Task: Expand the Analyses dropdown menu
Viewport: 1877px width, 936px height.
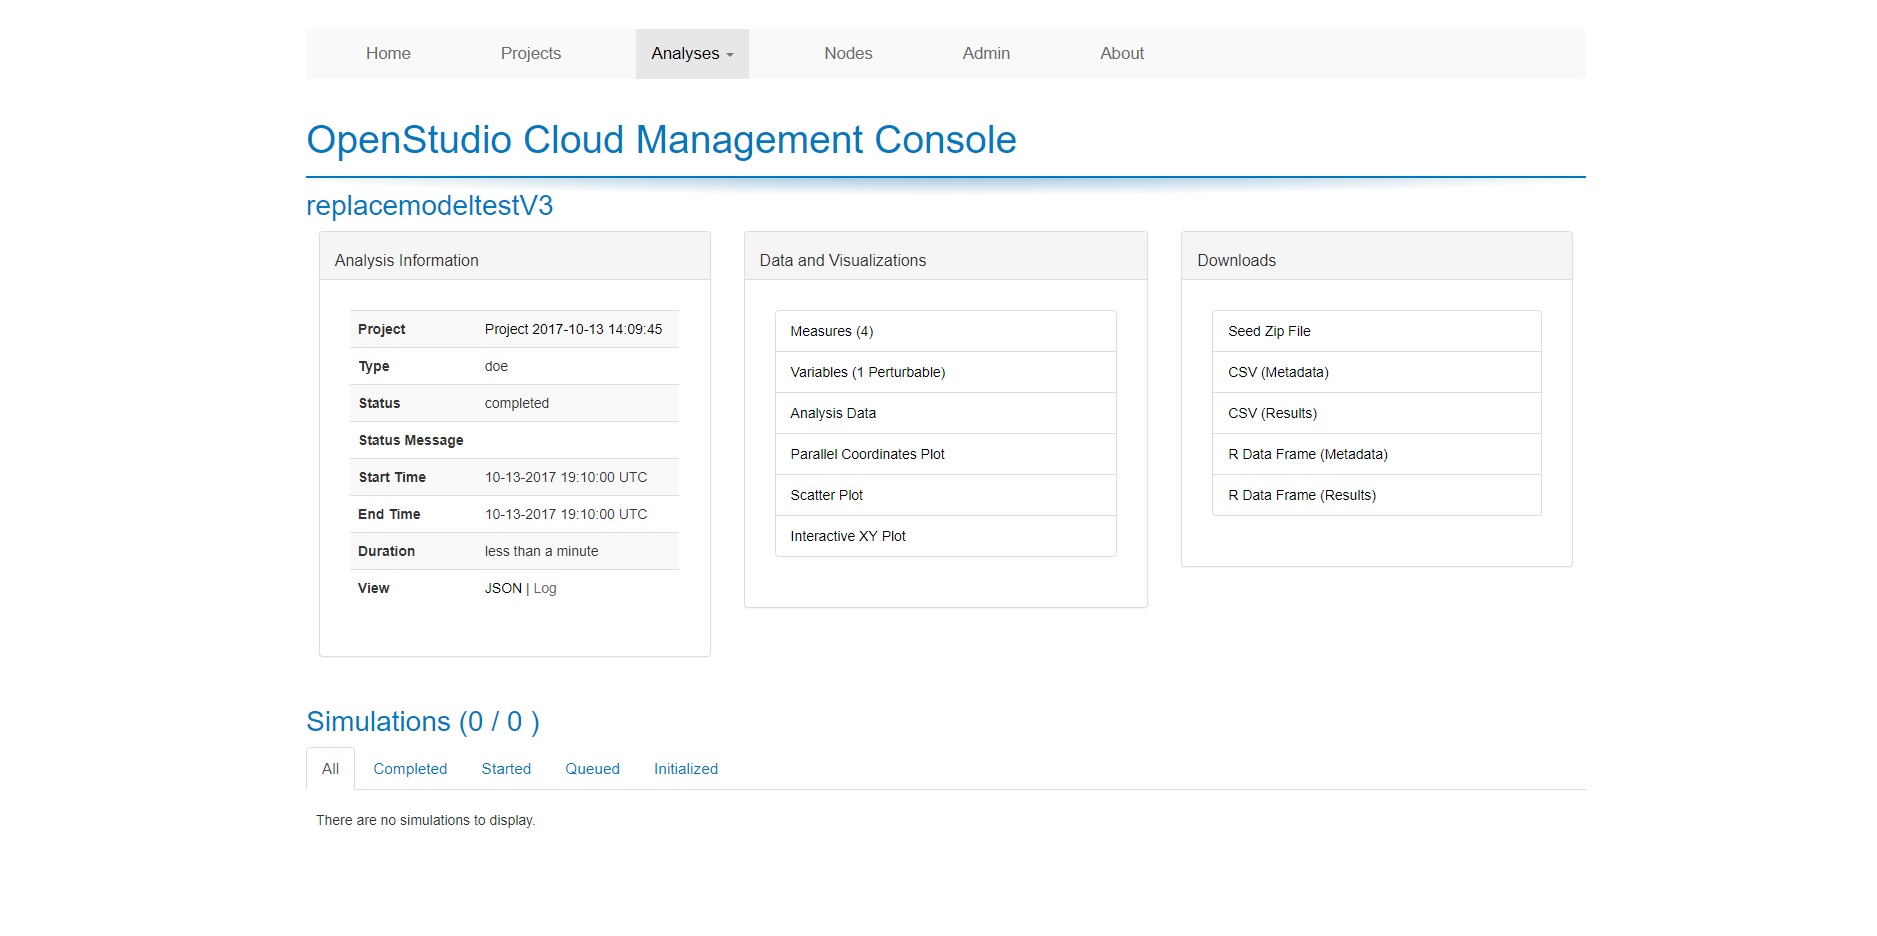Action: tap(692, 54)
